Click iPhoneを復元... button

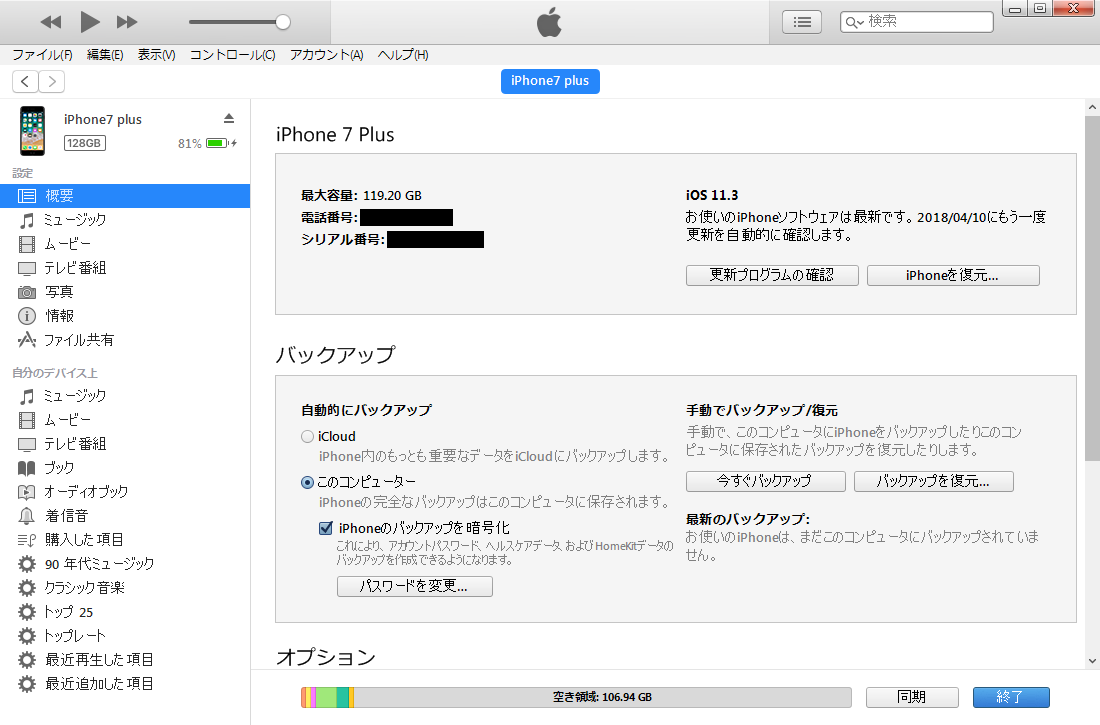953,275
